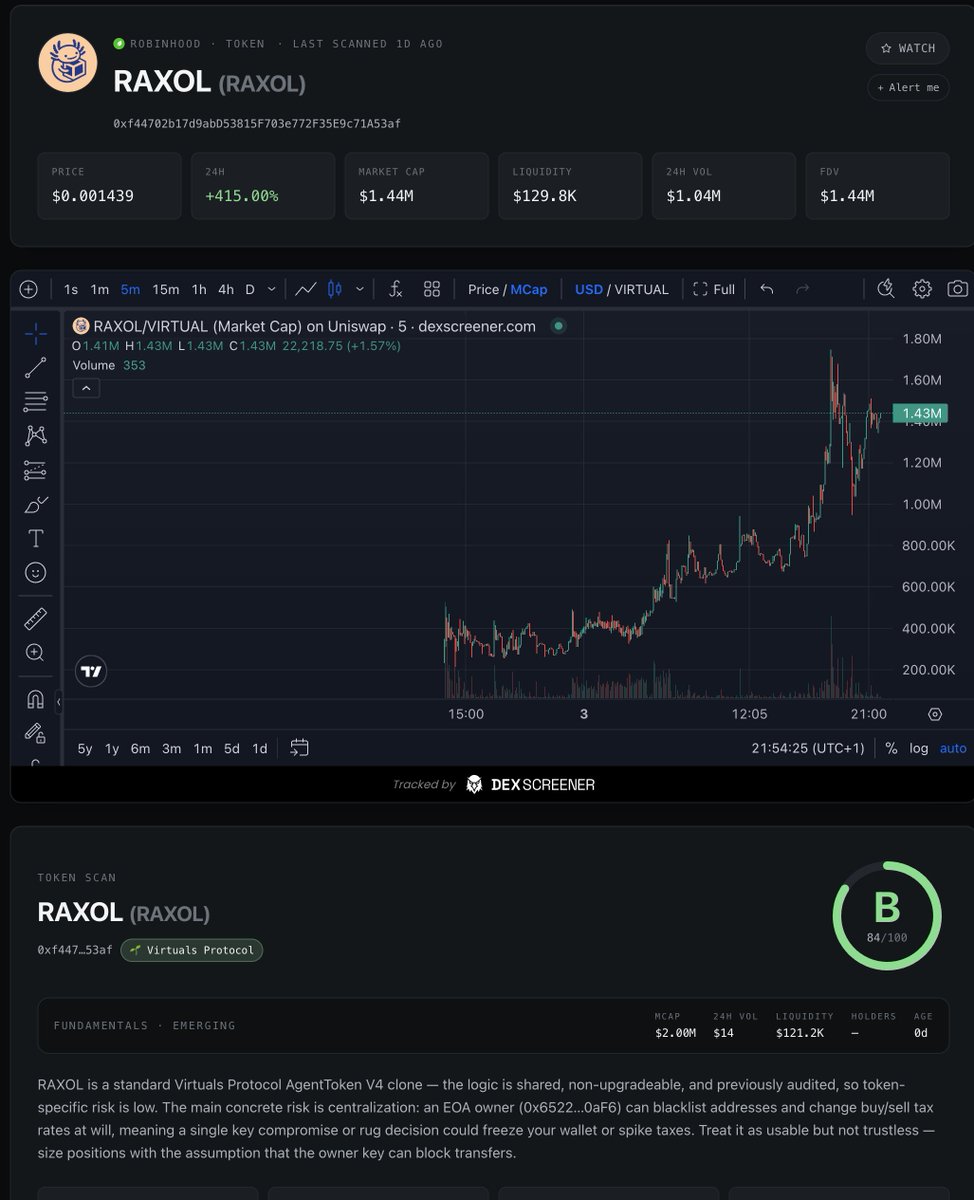Select the 1m interval in top toolbar
974x1200 pixels.
click(100, 289)
